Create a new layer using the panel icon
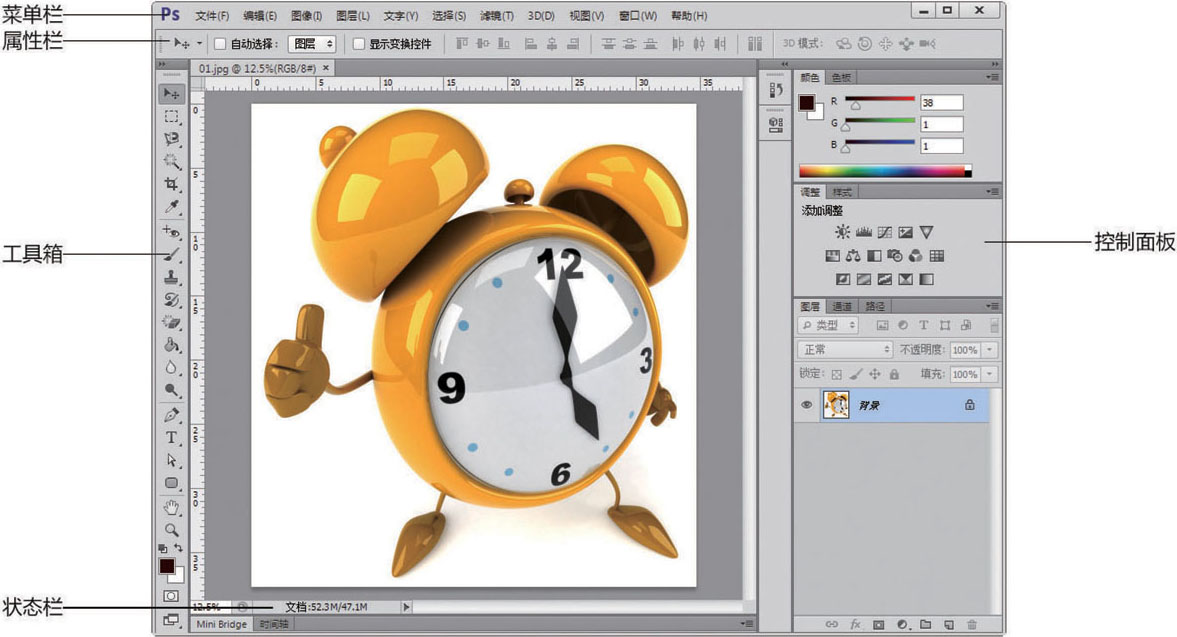The height and width of the screenshot is (637, 1177). (949, 625)
